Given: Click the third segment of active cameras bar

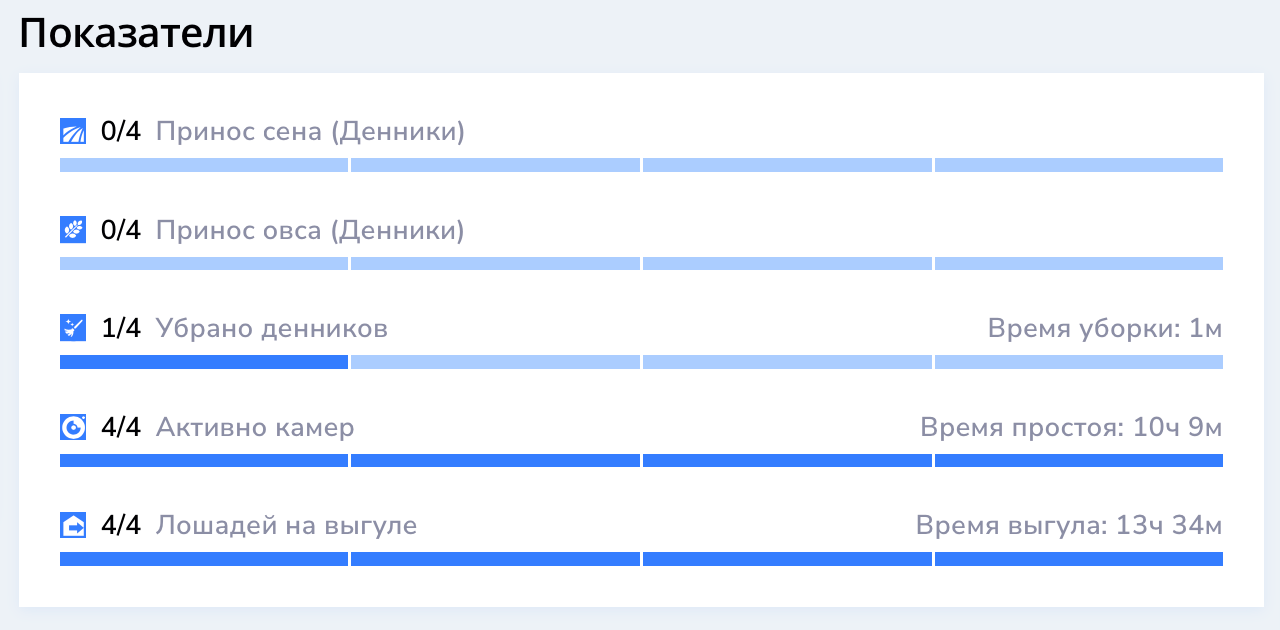Looking at the screenshot, I should 787,460.
